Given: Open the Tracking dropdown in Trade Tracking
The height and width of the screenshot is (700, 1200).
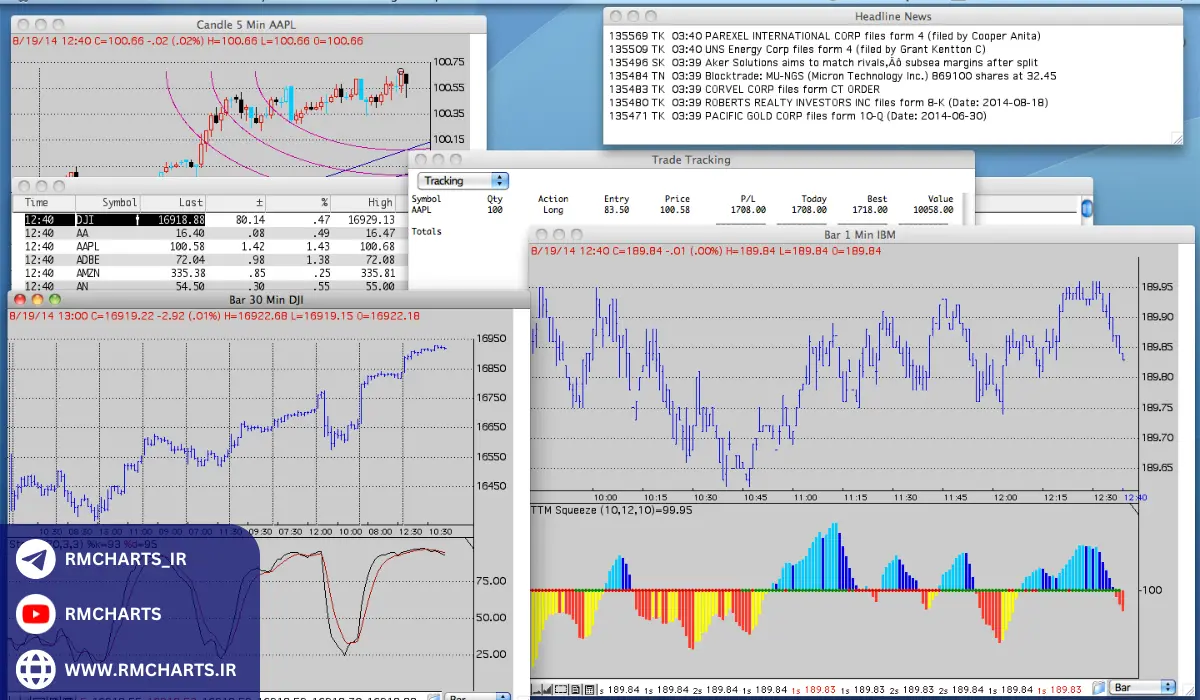Looking at the screenshot, I should 463,181.
